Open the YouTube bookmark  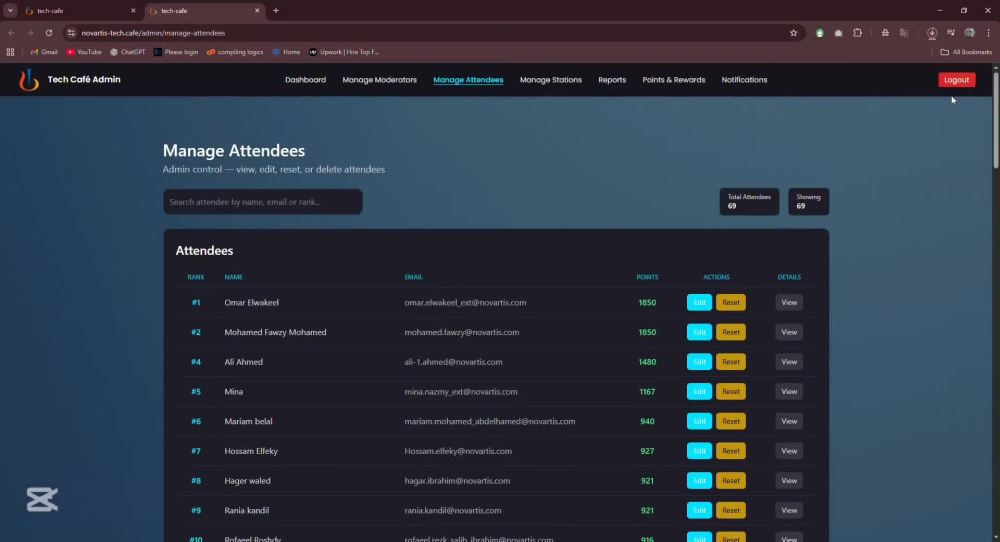[x=84, y=52]
